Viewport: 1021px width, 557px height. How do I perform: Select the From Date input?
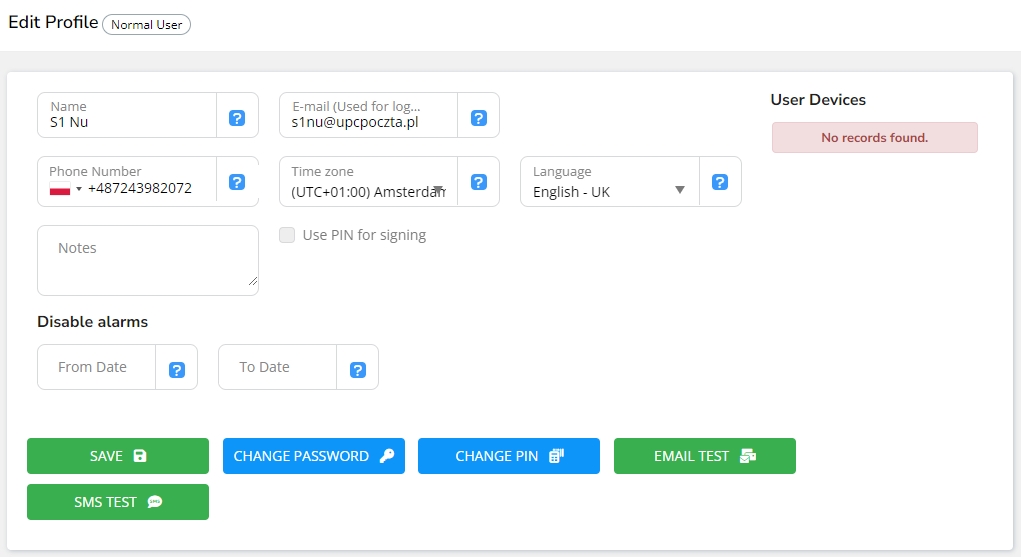96,367
